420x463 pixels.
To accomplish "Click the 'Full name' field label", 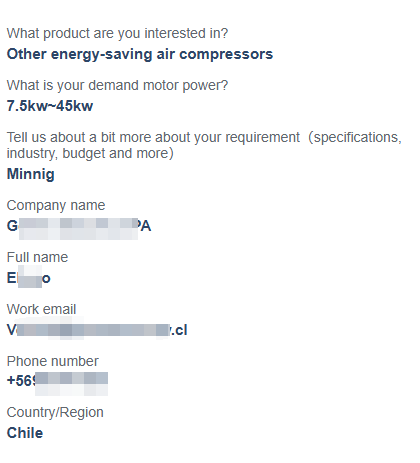I will (x=37, y=257).
